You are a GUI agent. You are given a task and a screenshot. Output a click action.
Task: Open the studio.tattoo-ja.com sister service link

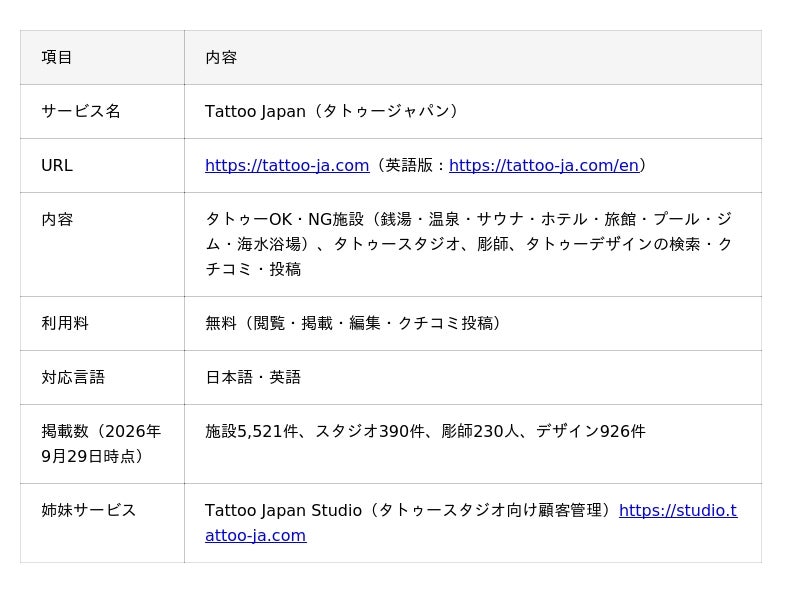(x=678, y=510)
